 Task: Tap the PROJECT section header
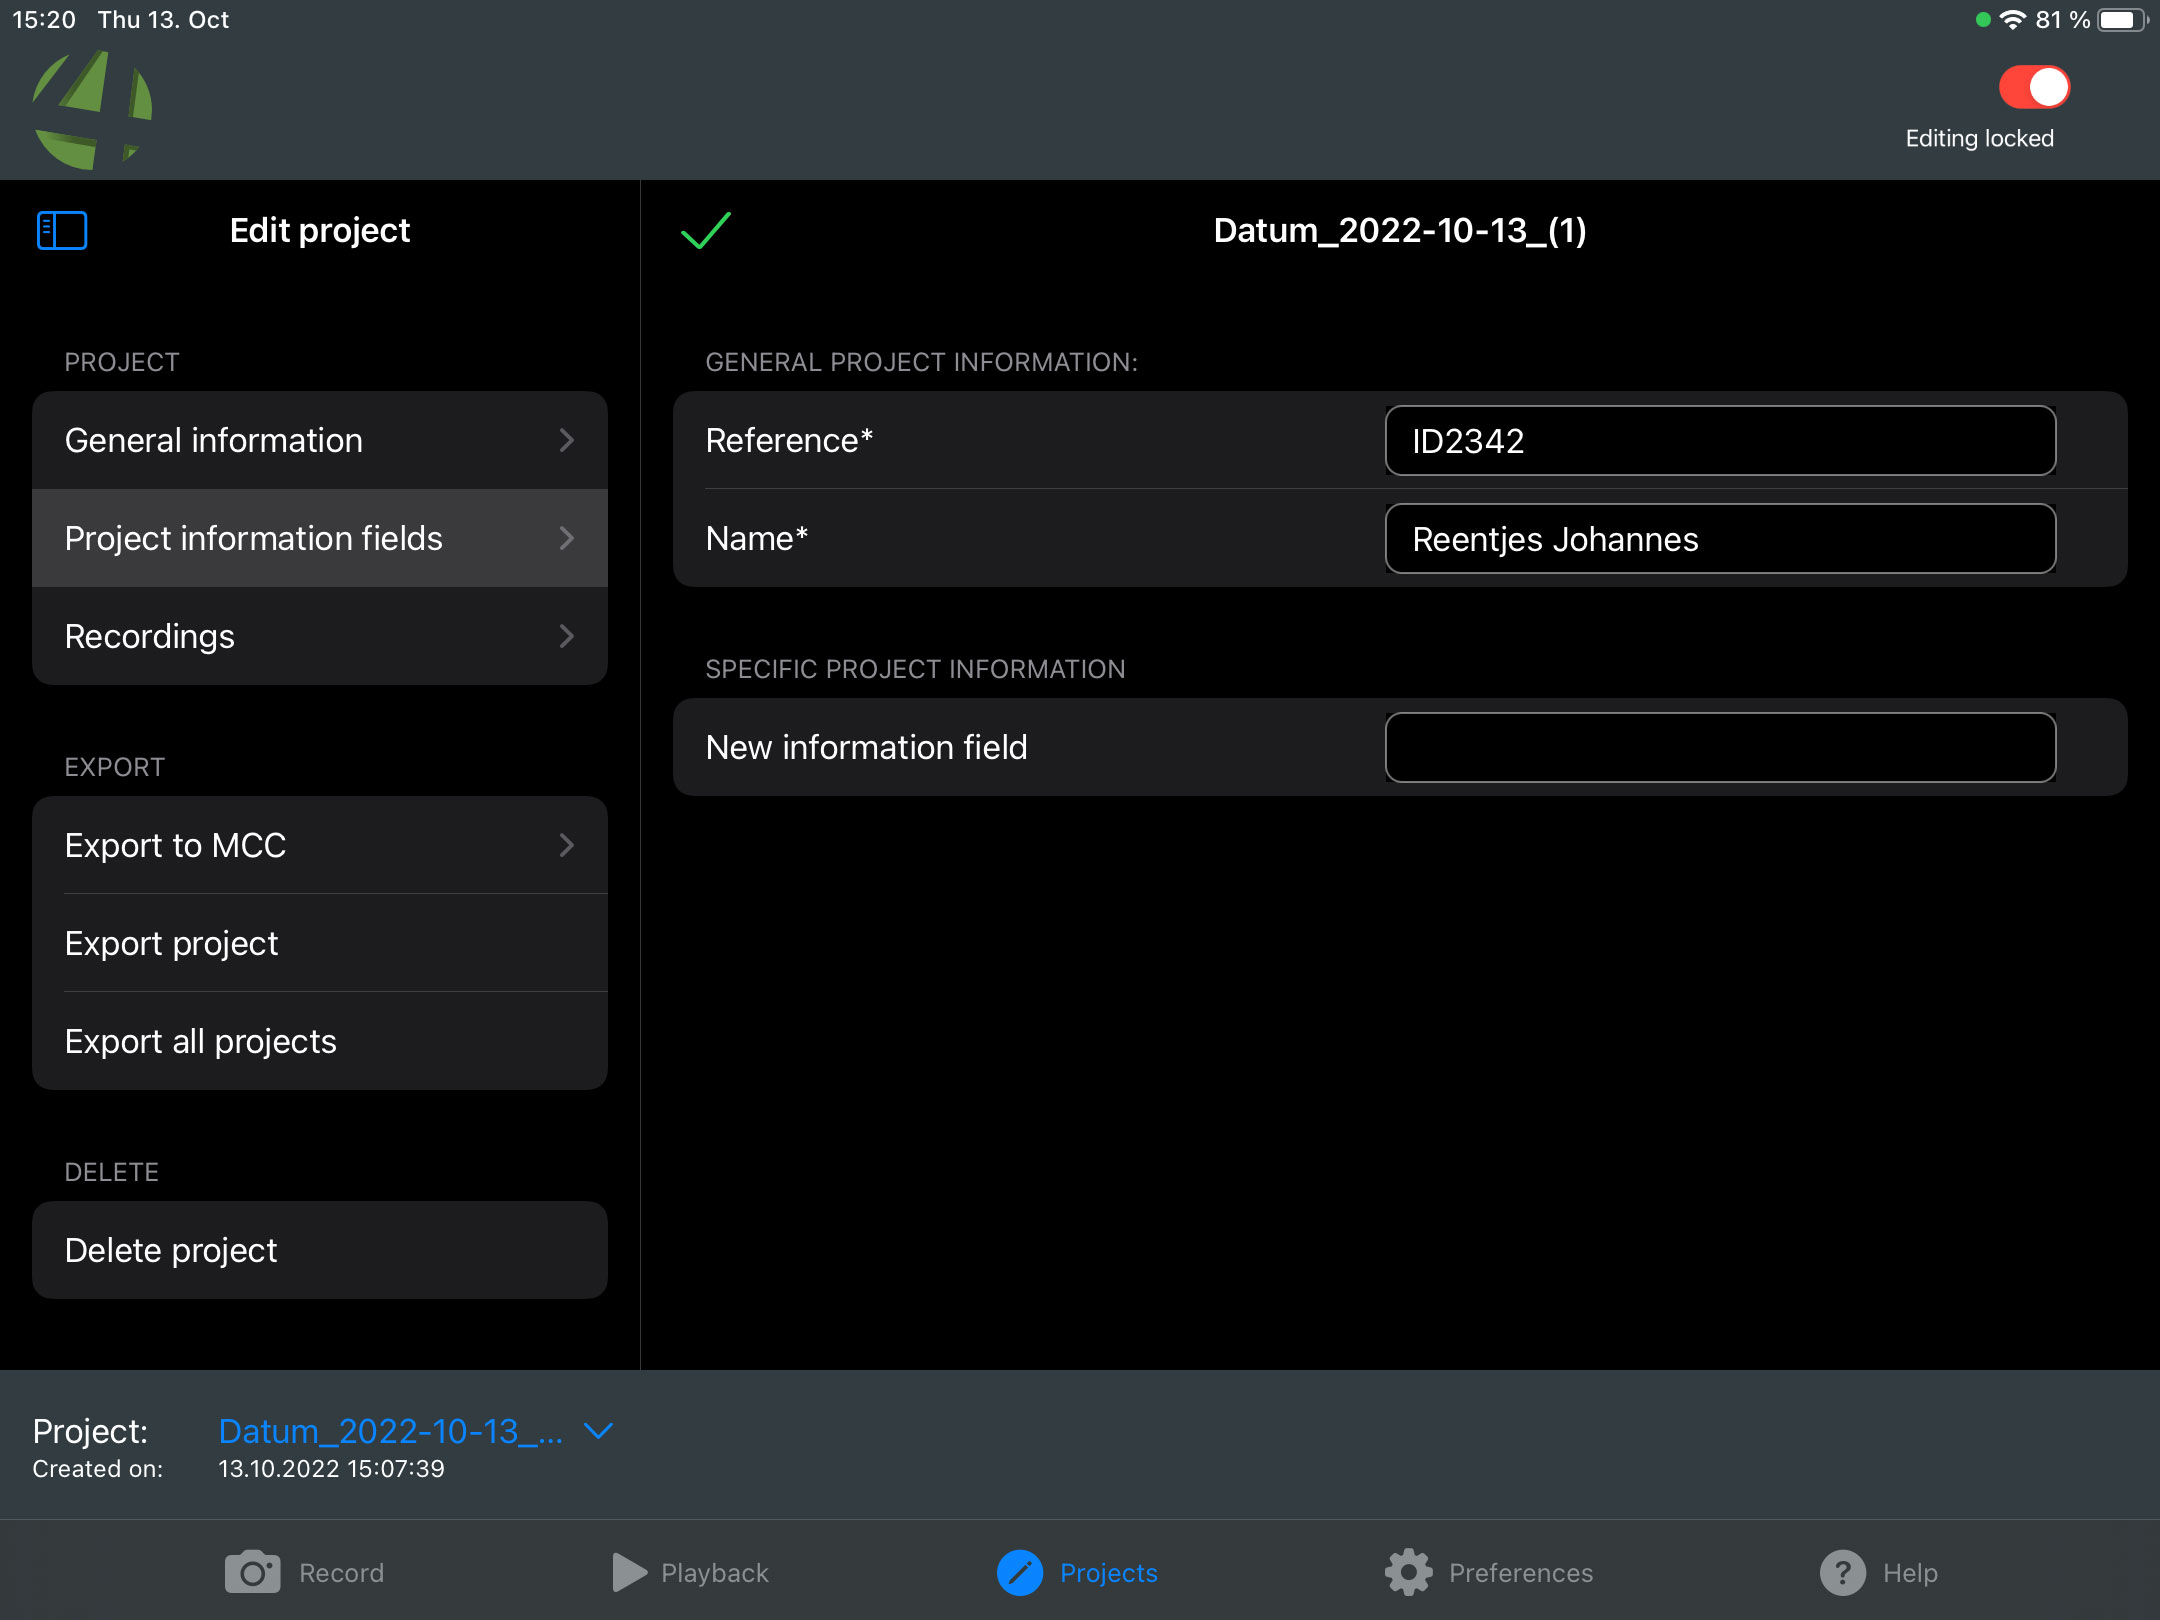(x=122, y=362)
